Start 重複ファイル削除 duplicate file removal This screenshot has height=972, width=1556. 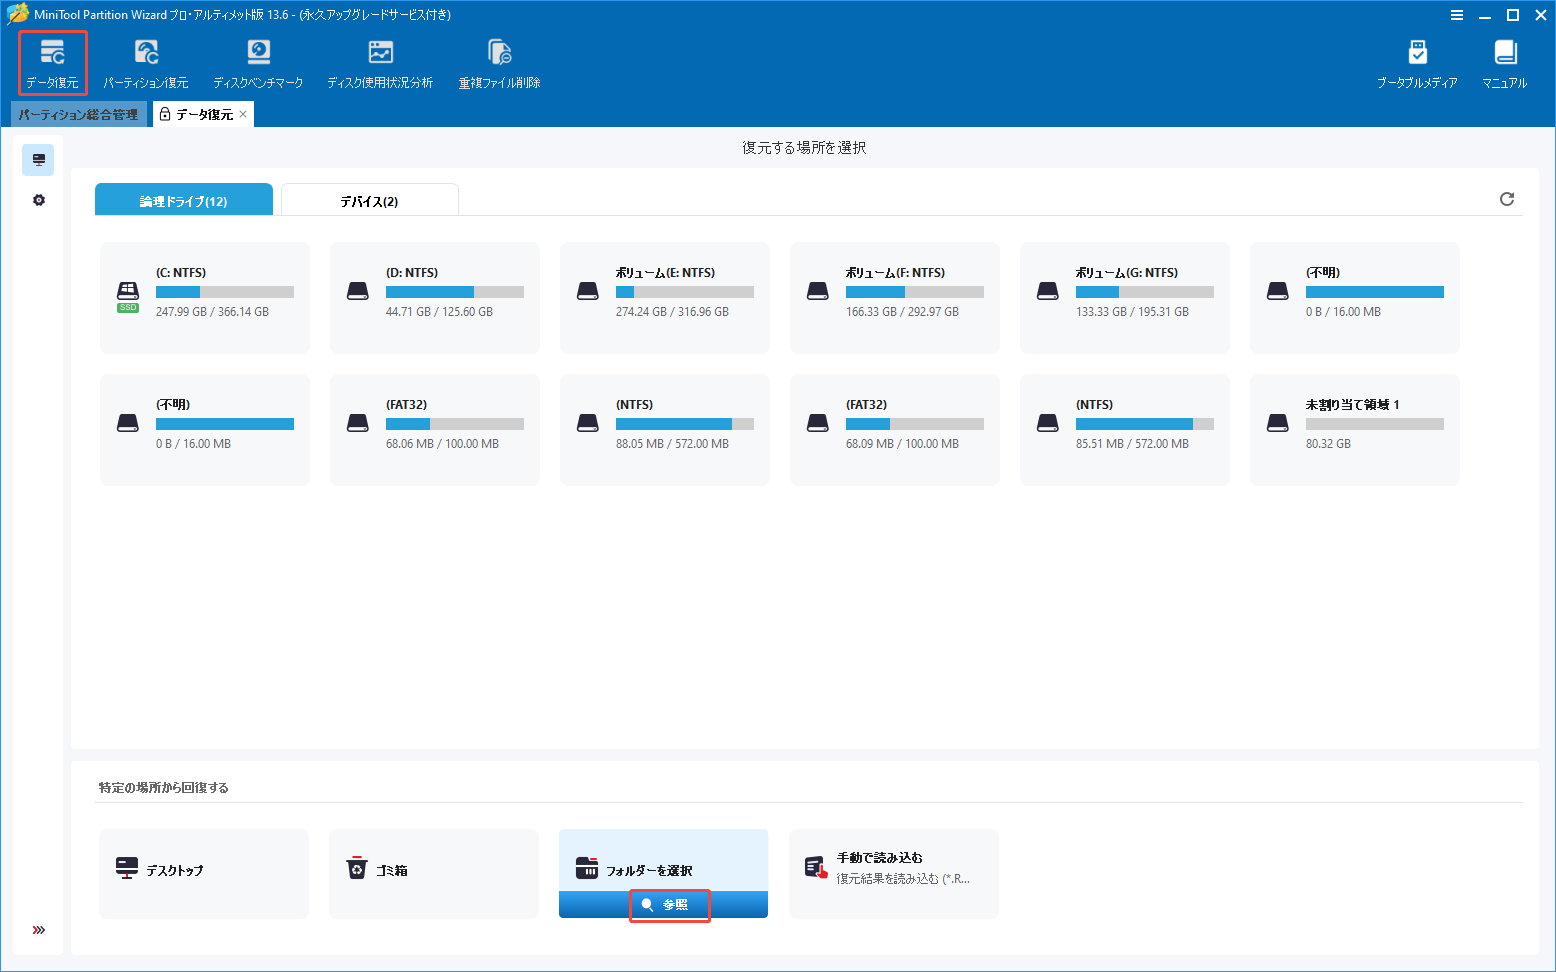tap(498, 61)
